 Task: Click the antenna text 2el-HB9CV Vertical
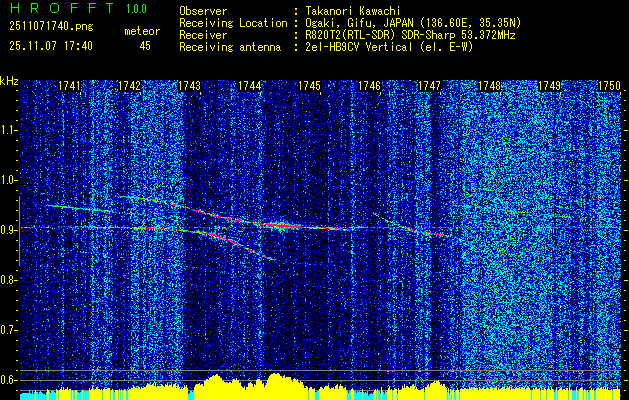tap(359, 47)
